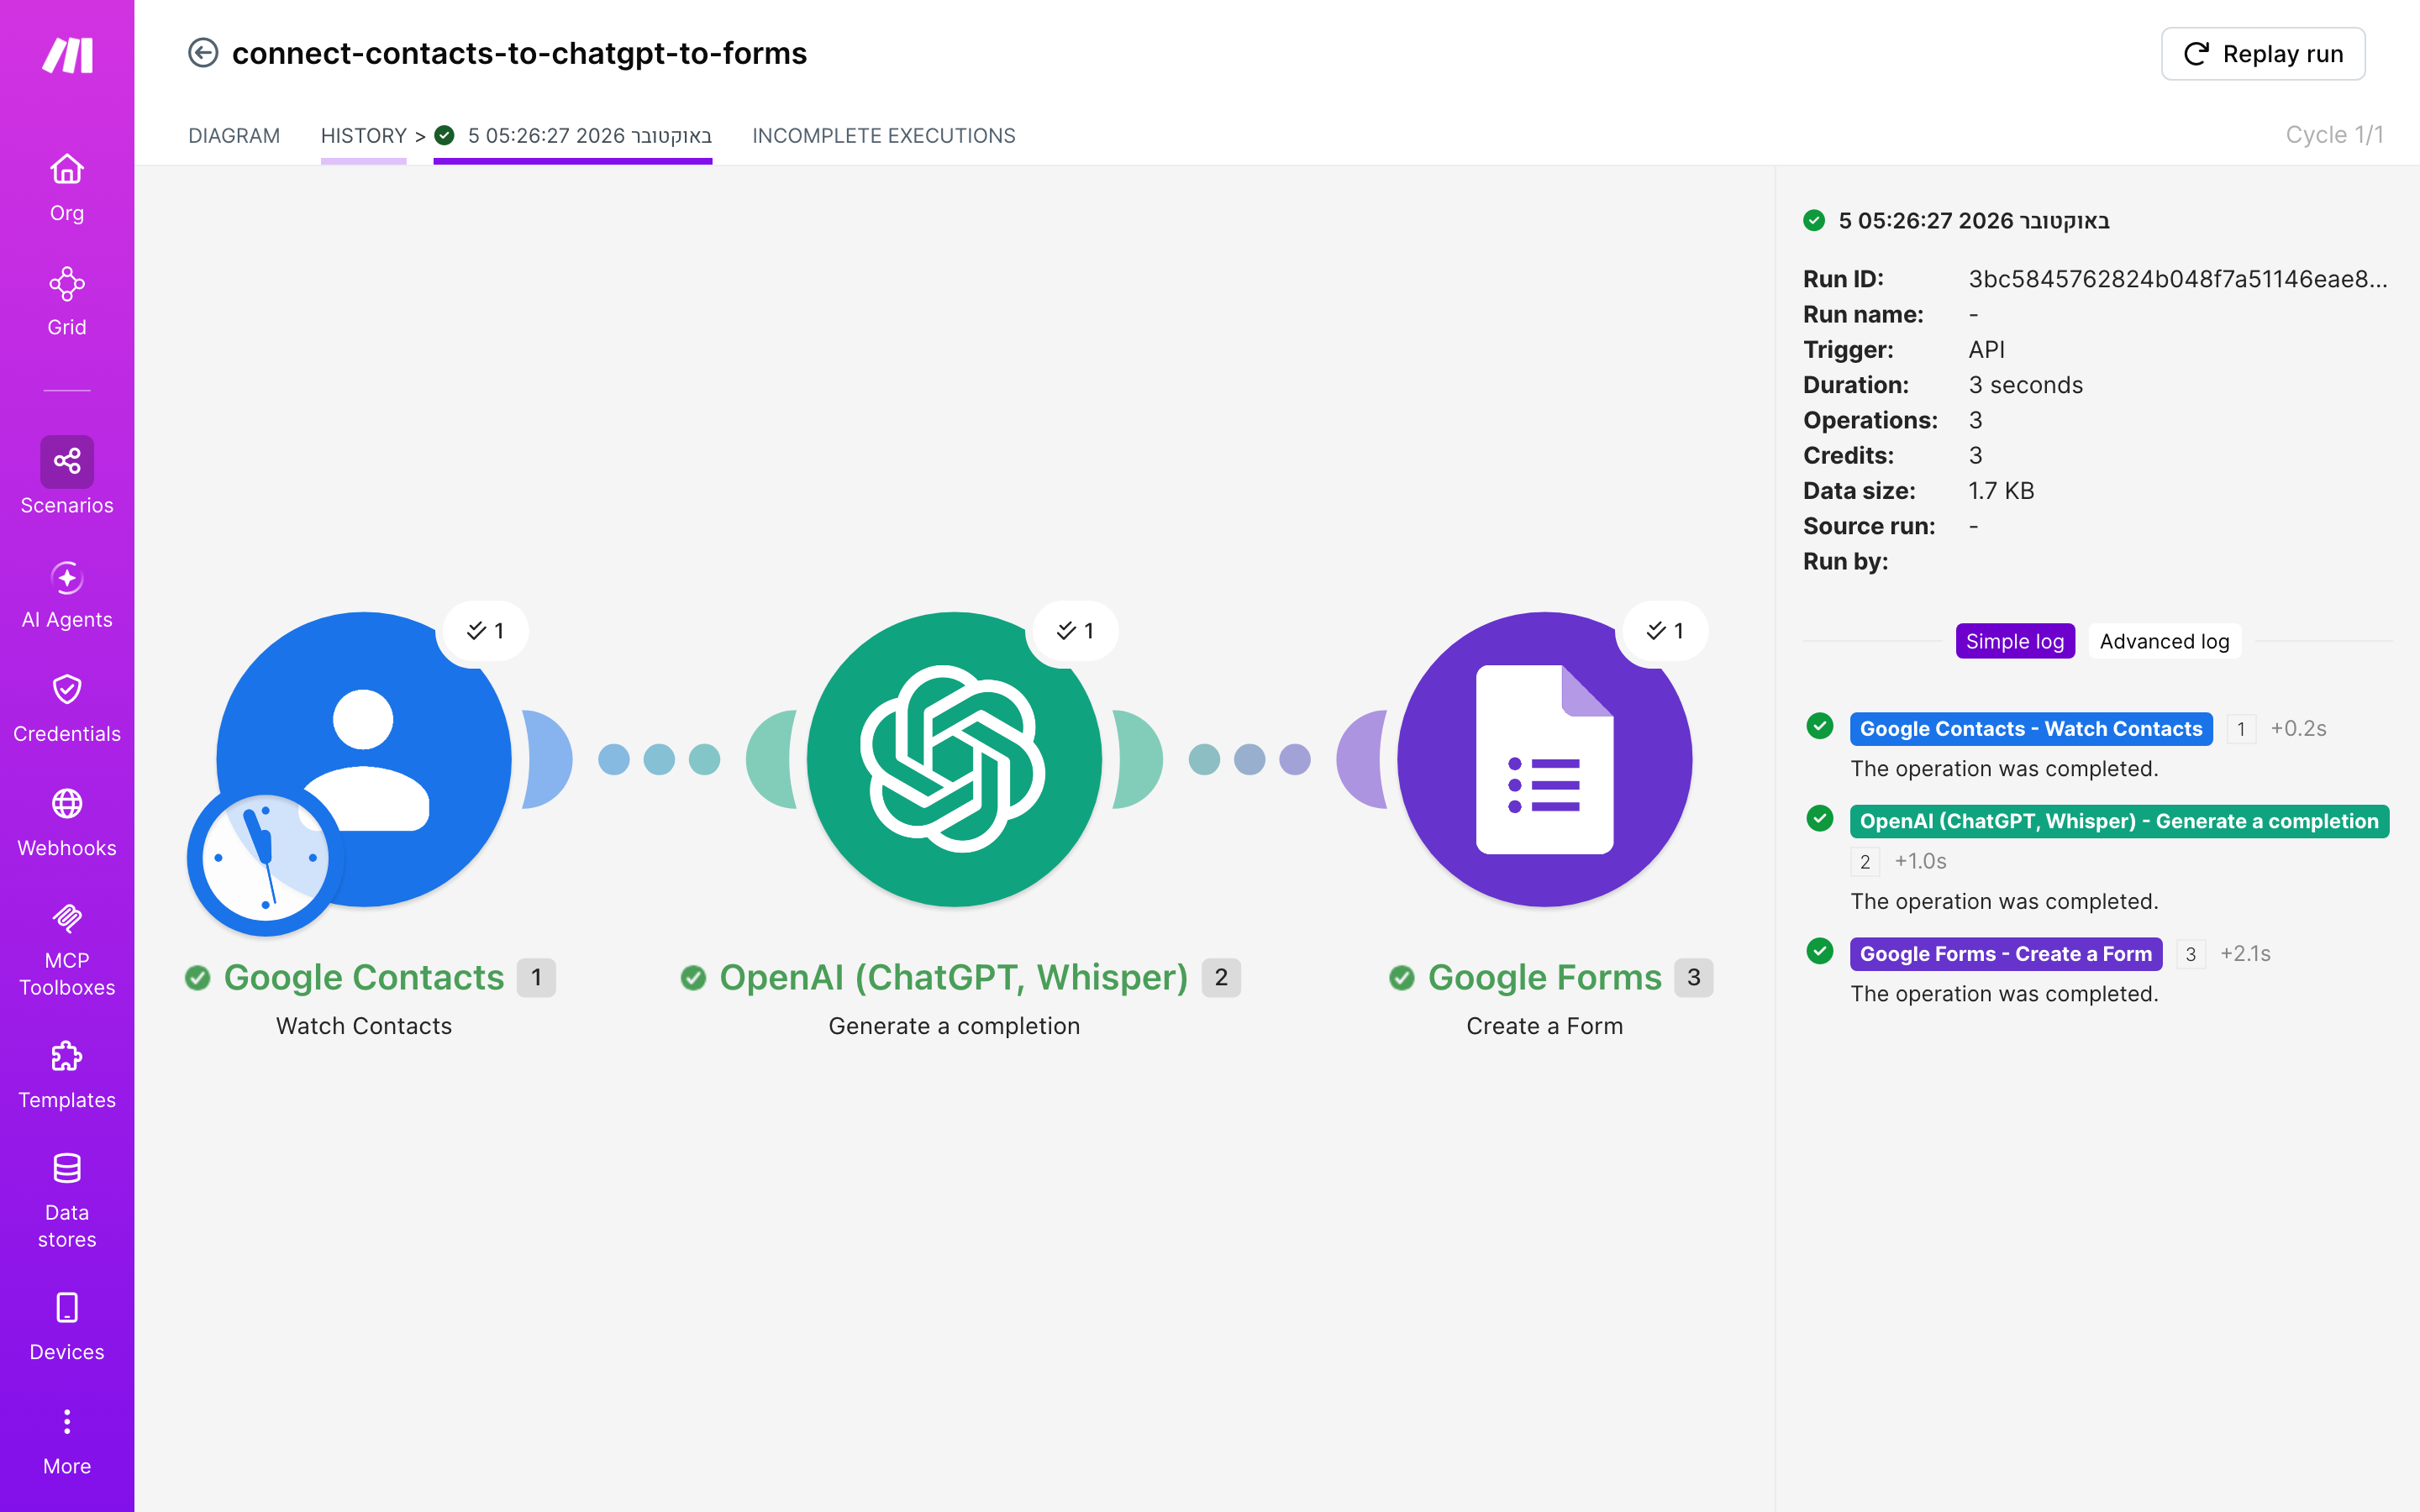The width and height of the screenshot is (2420, 1512).
Task: Open the operations bubble on Google Forms
Action: [1665, 631]
